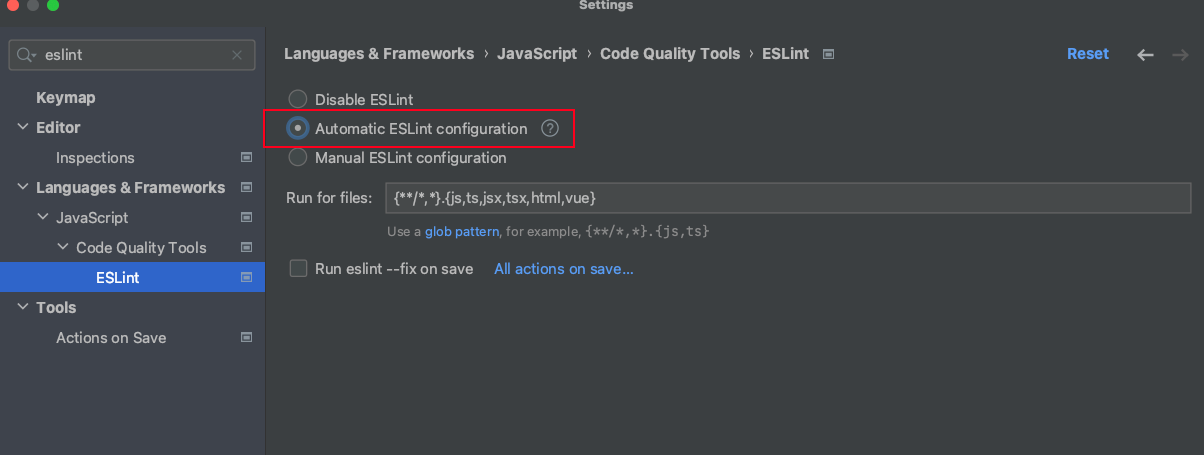Click the ESLint breadcrumb text
This screenshot has height=455, width=1204.
coord(786,54)
